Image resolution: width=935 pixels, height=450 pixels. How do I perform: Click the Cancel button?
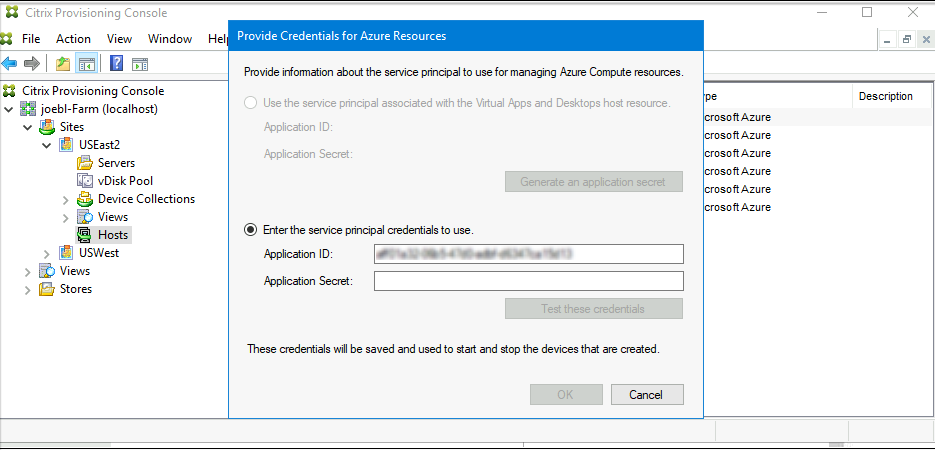click(x=646, y=394)
